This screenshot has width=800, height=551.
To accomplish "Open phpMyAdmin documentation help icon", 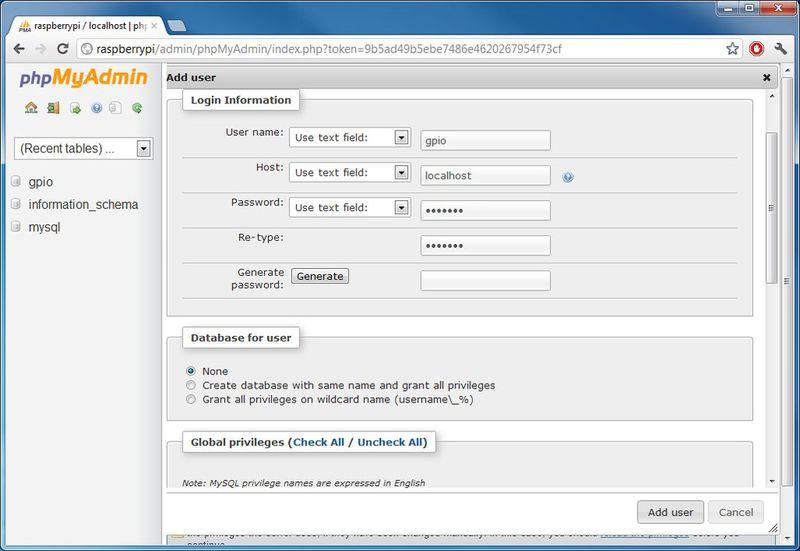I will click(96, 108).
